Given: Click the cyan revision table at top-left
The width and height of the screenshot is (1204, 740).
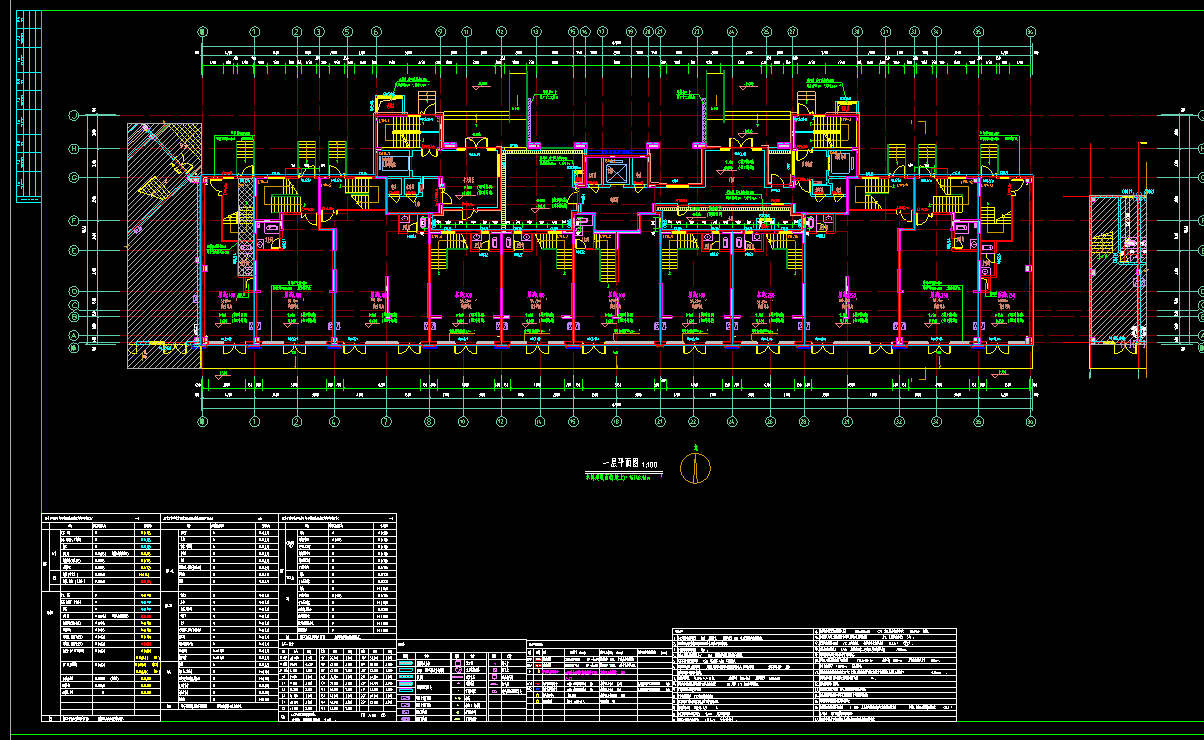Looking at the screenshot, I should point(28,115).
